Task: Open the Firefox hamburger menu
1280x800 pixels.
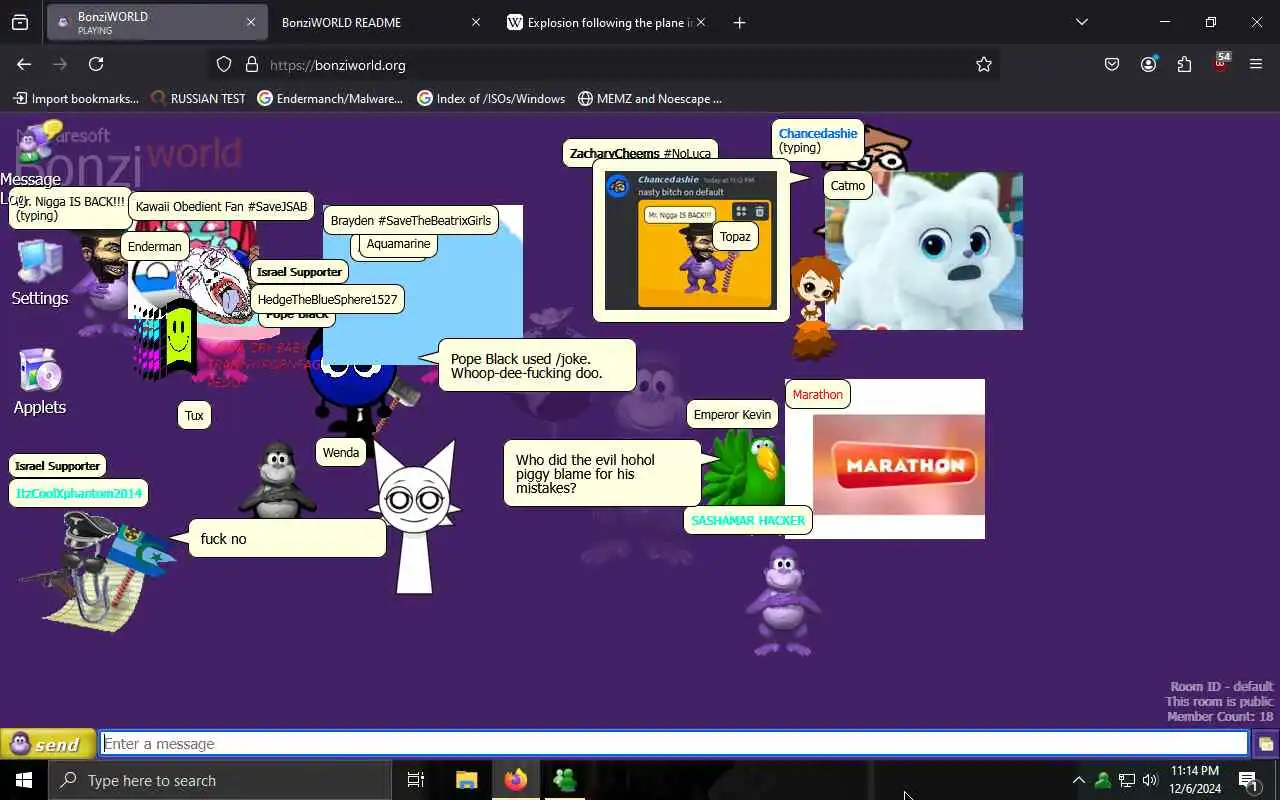Action: tap(1256, 64)
